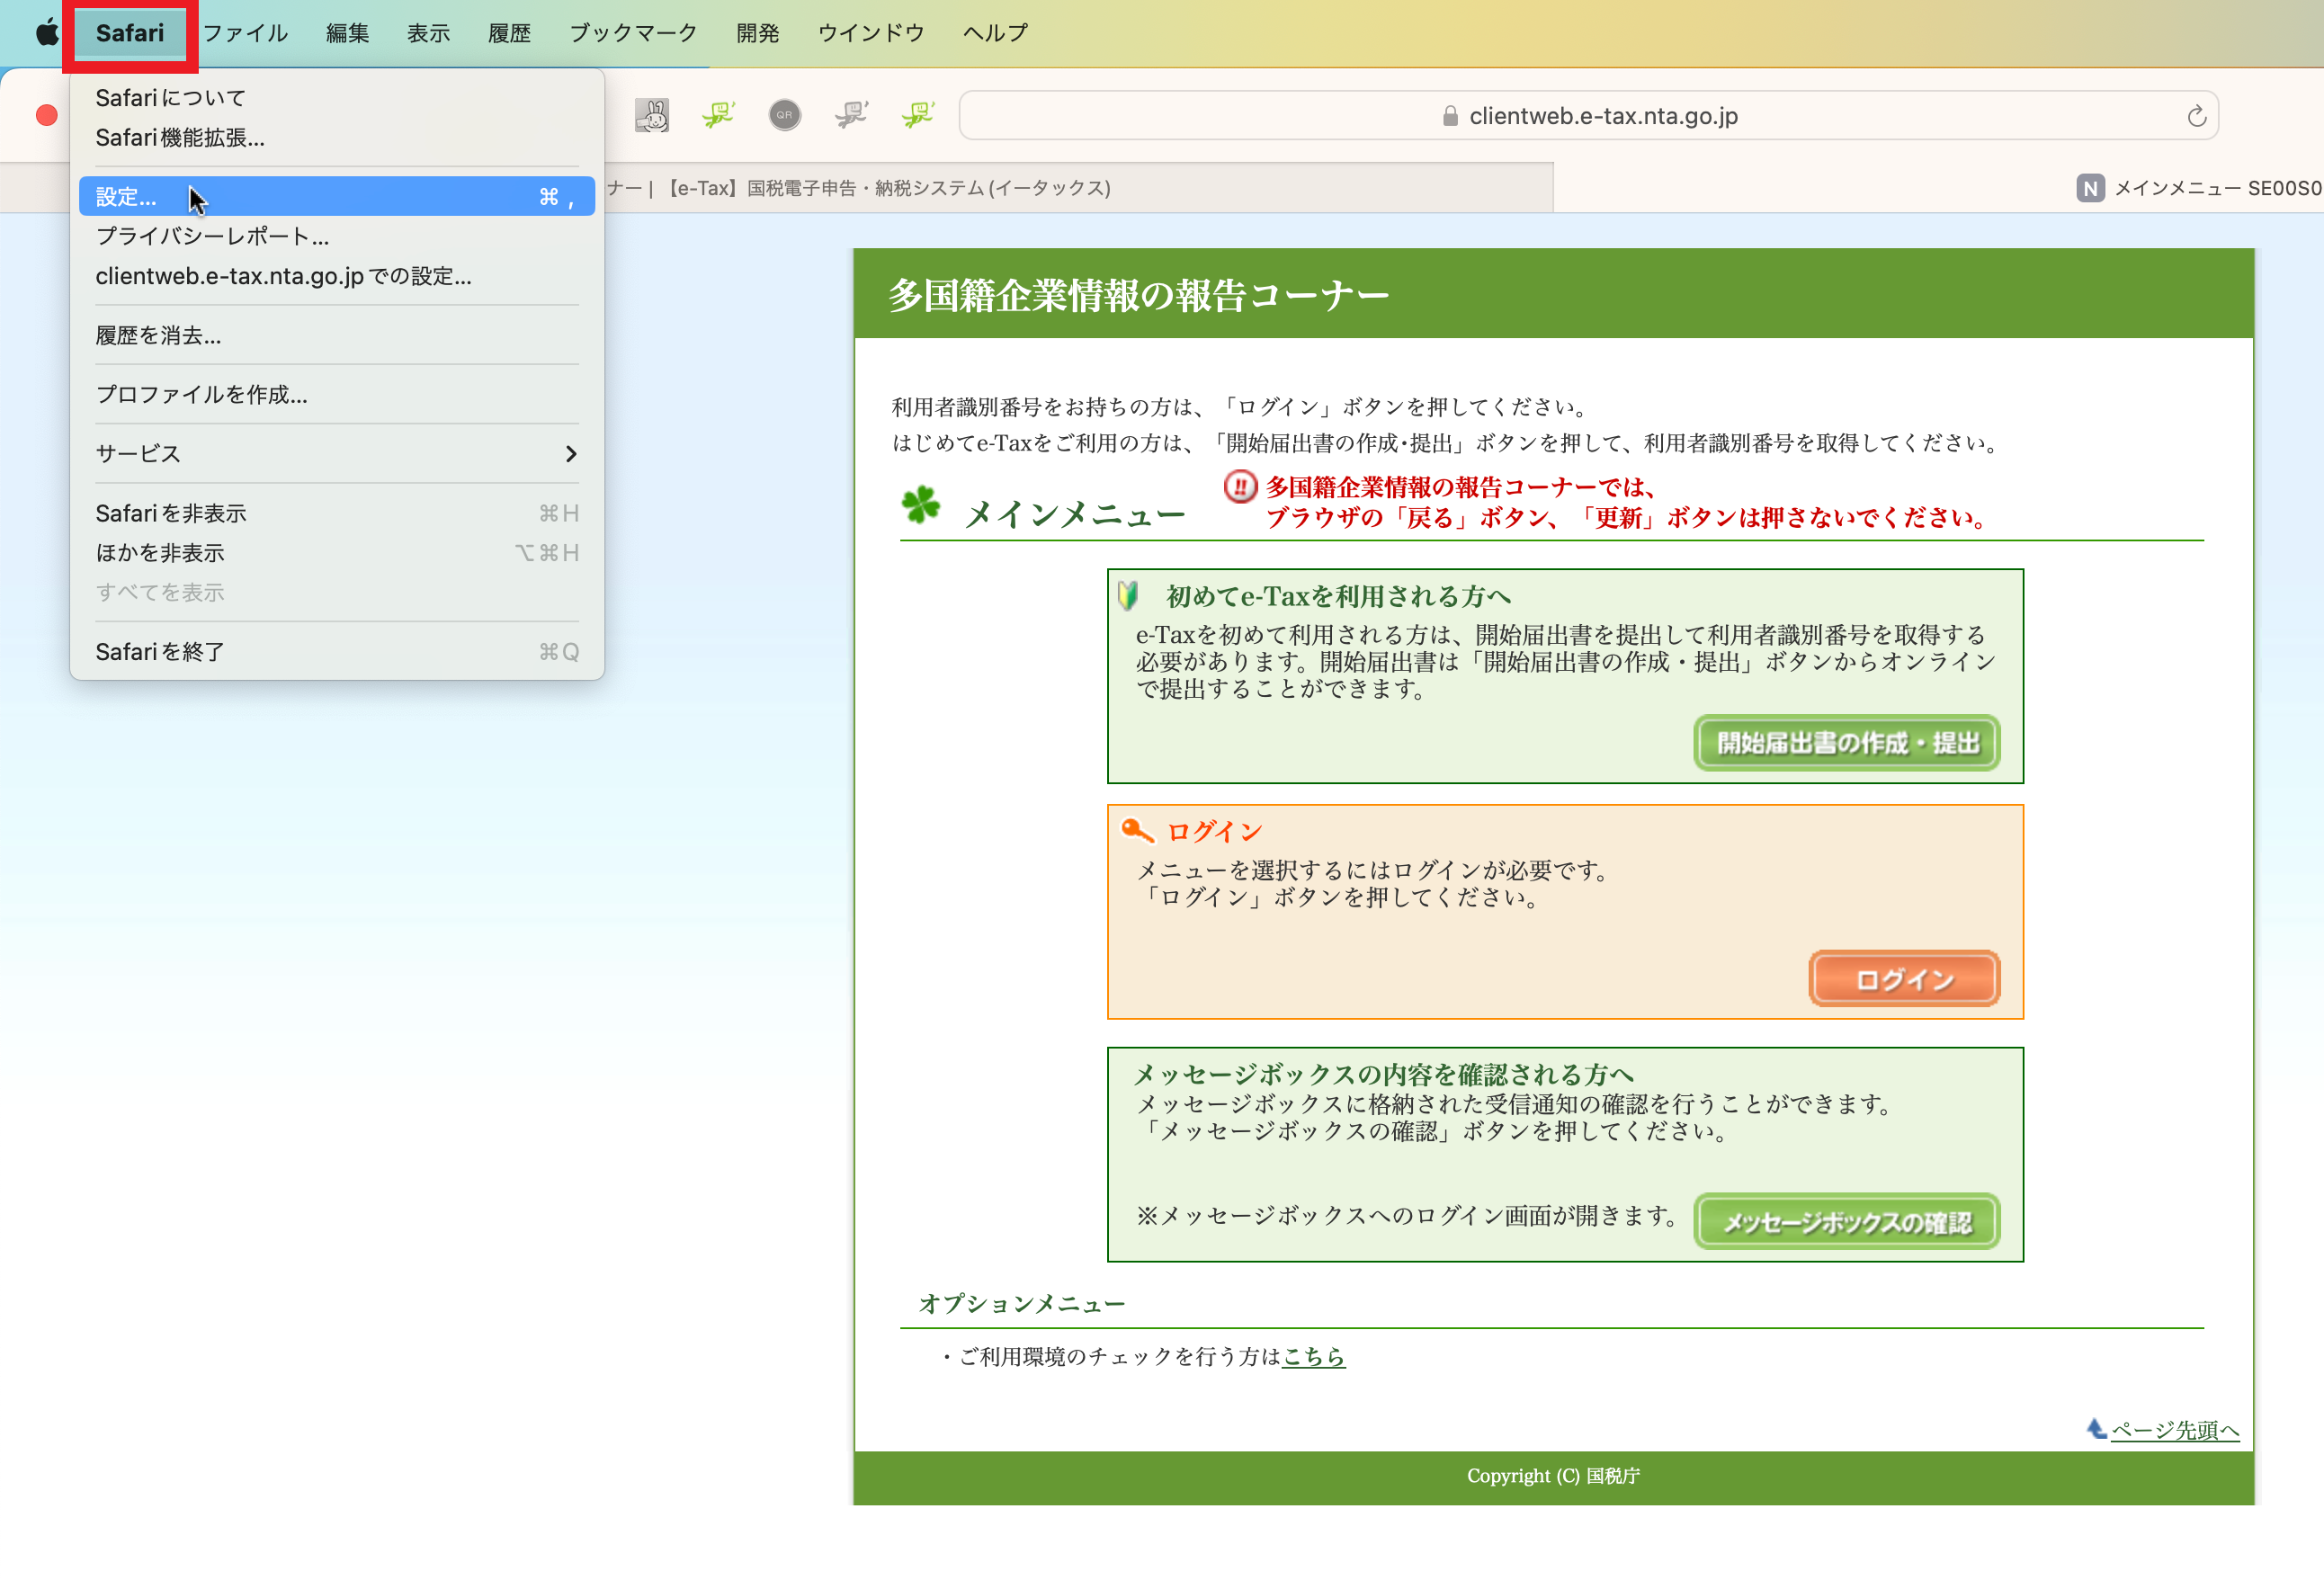Click the 初めてe-Taxを利用される方へ heading
Screen dimensions: 2324x1580
[x=1337, y=596]
